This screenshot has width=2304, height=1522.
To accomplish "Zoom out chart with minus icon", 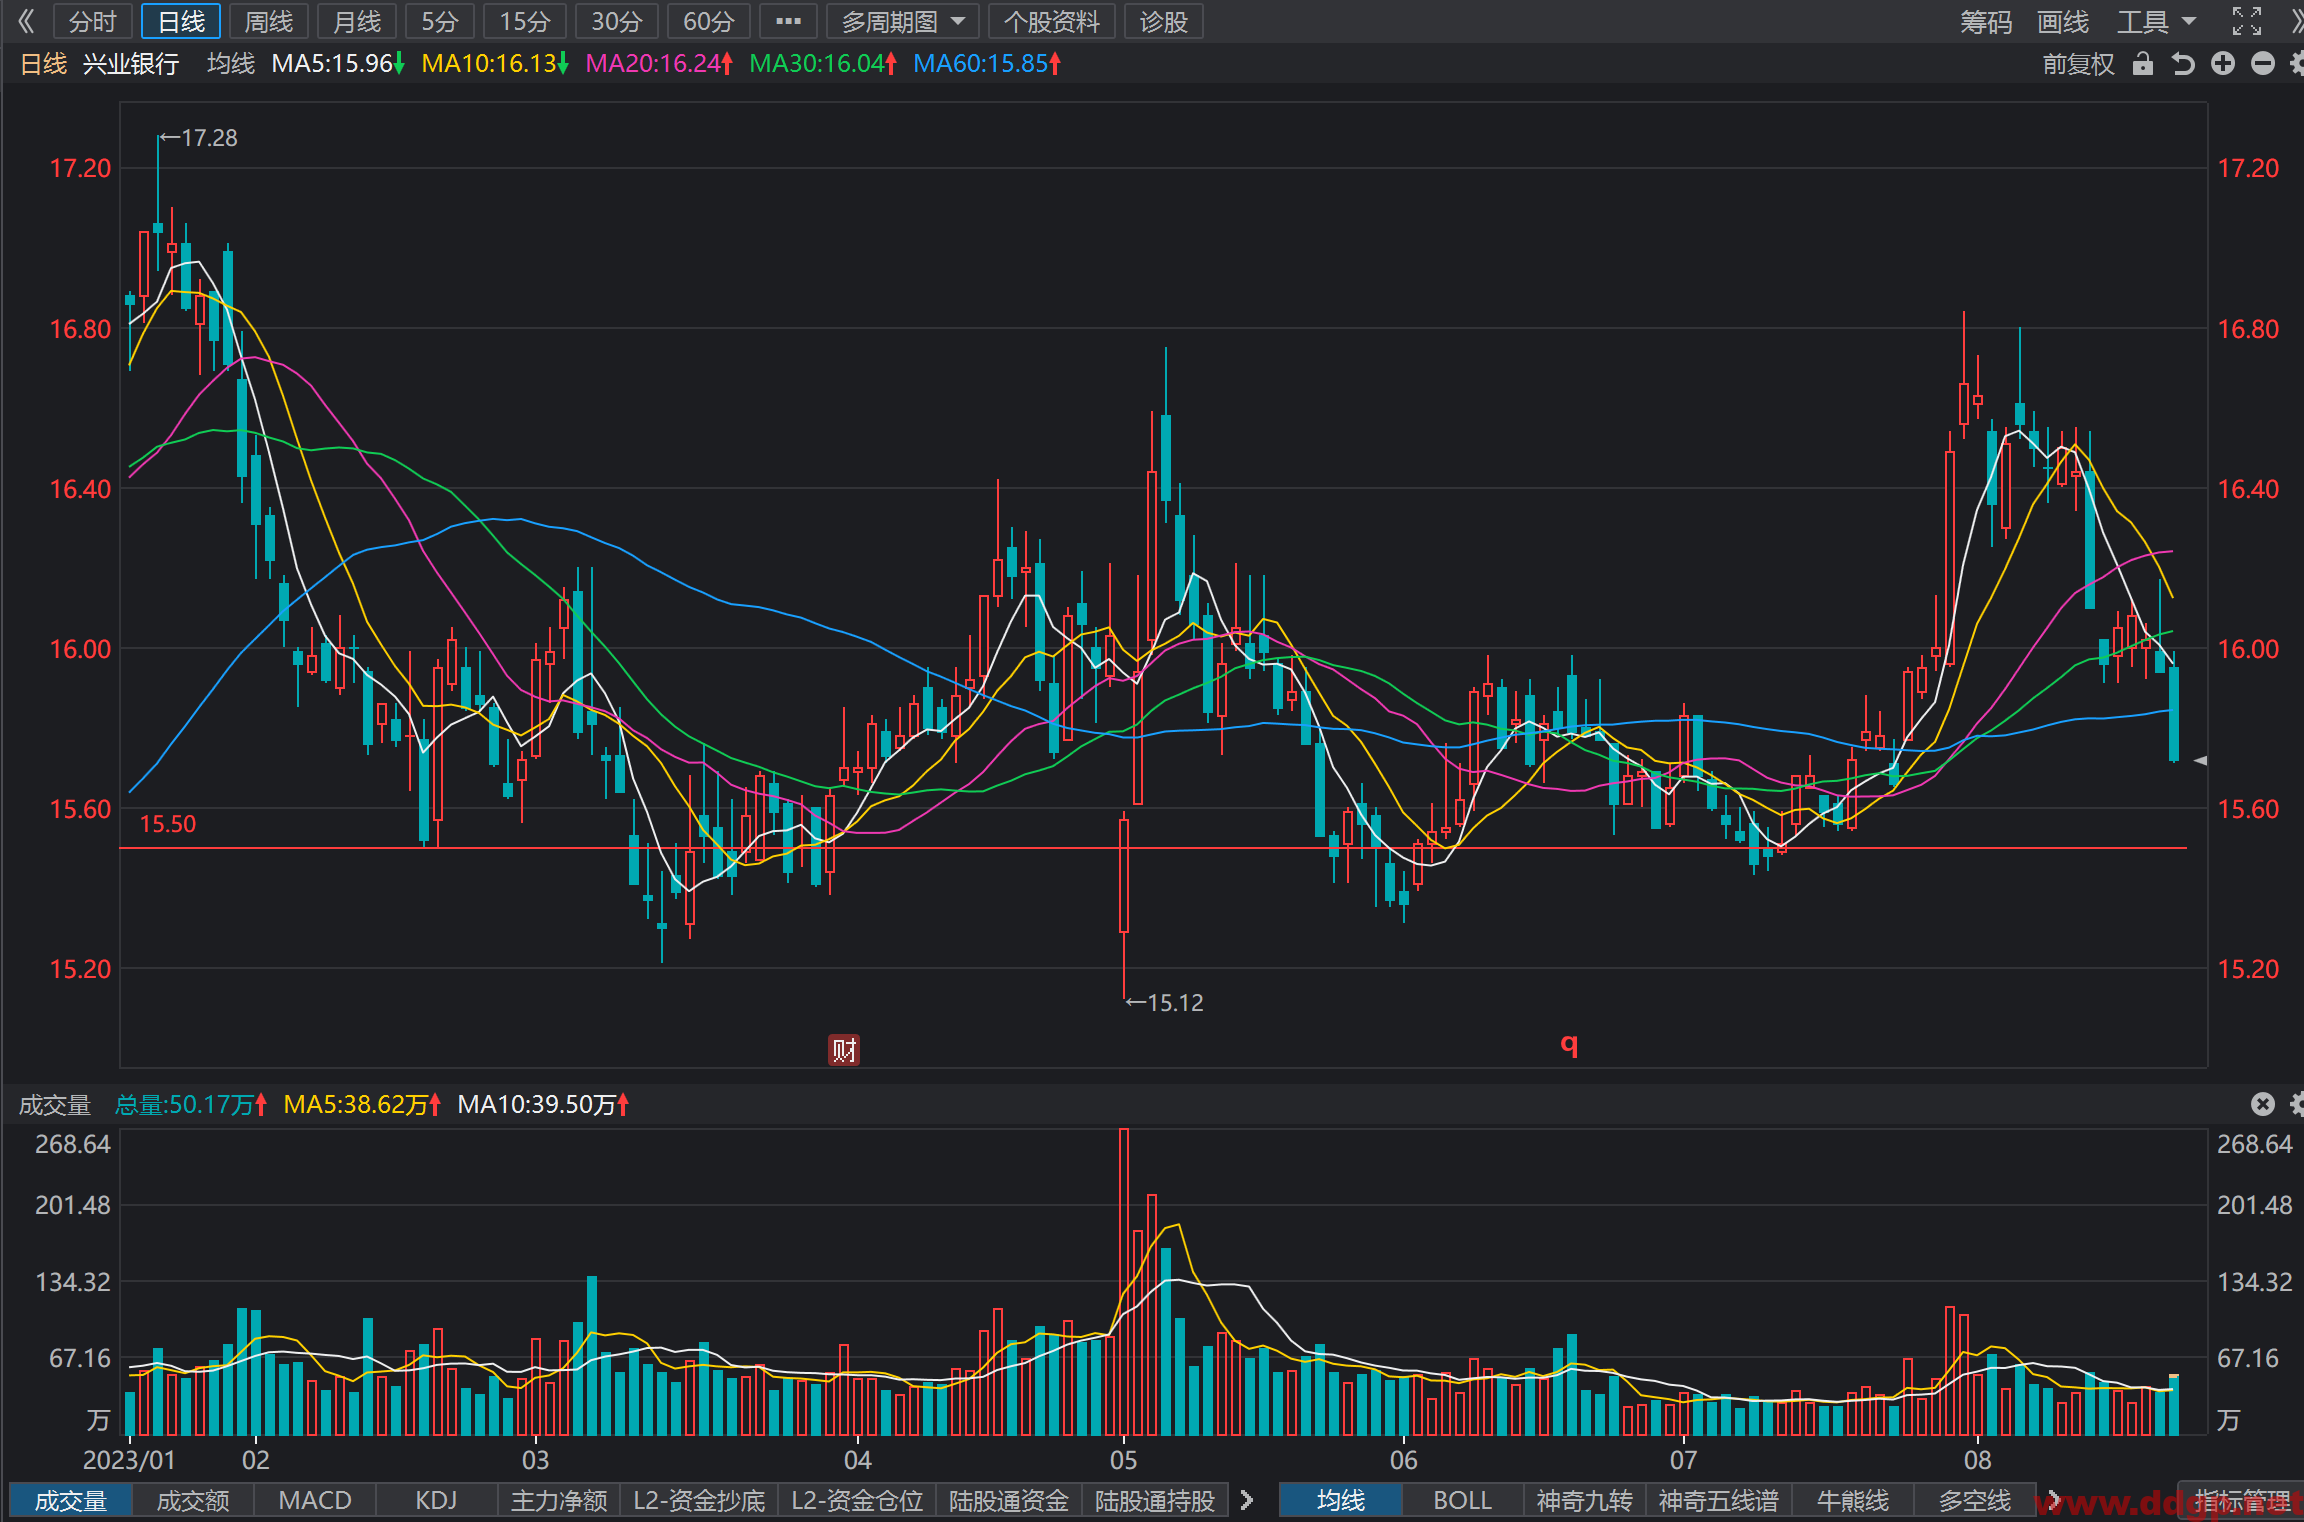I will click(2263, 64).
